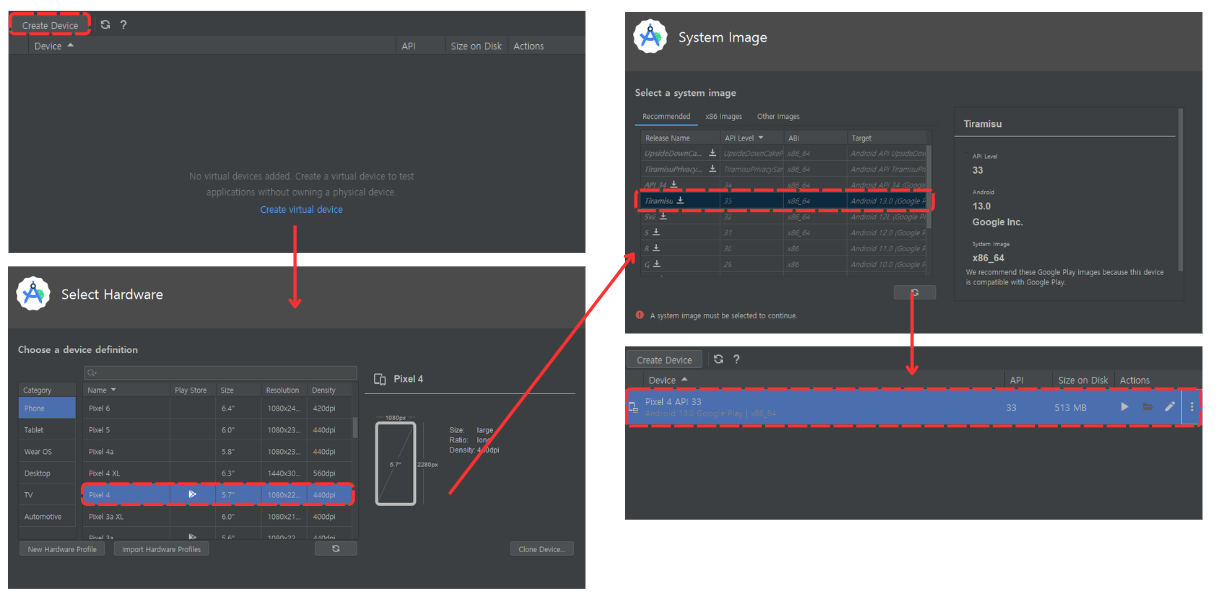
Task: Click the Create virtual device link
Action: pos(301,210)
